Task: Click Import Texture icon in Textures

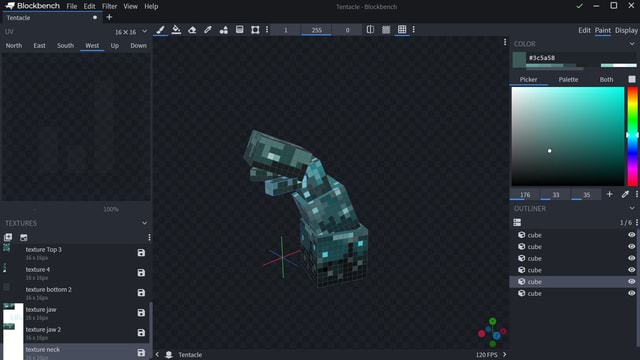Action: pyautogui.click(x=24, y=237)
